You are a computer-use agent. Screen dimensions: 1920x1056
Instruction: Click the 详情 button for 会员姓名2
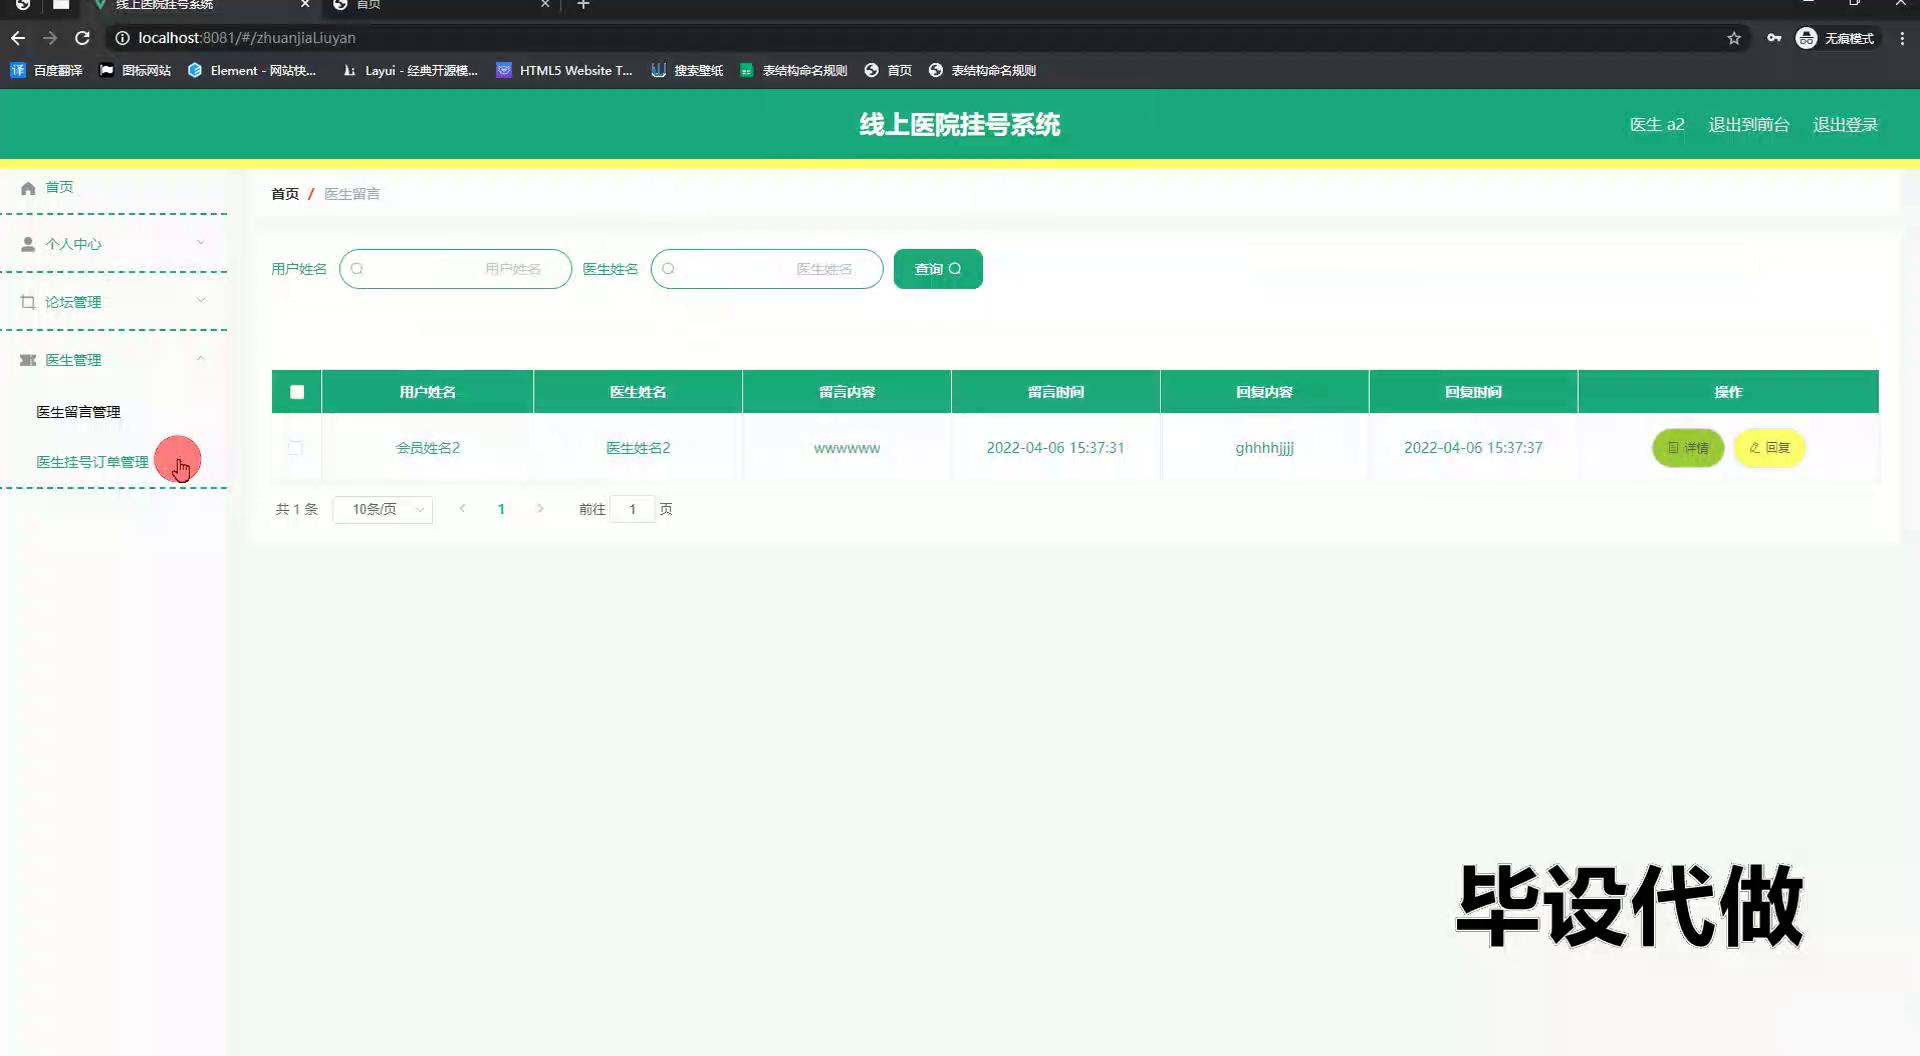point(1688,448)
